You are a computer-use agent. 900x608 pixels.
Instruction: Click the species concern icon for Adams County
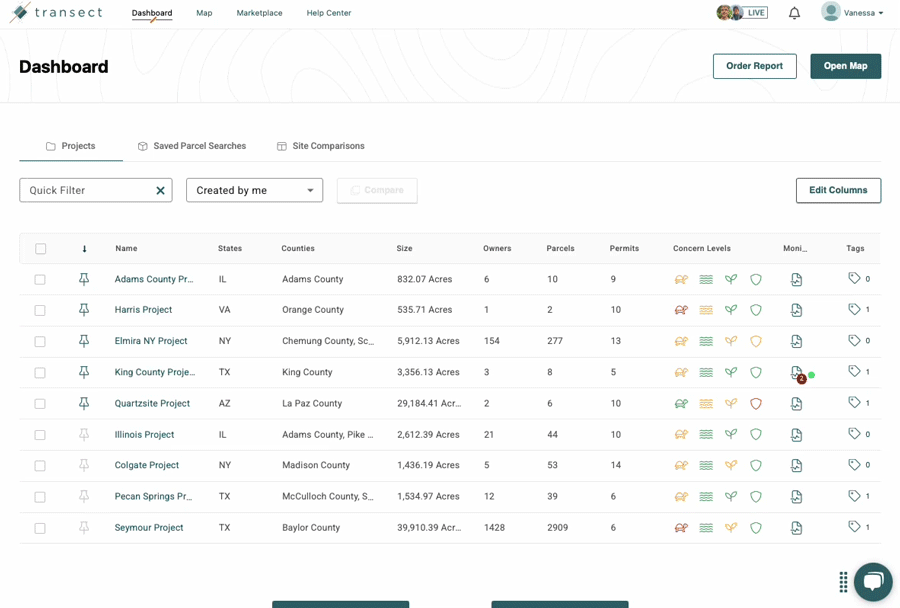coord(681,280)
